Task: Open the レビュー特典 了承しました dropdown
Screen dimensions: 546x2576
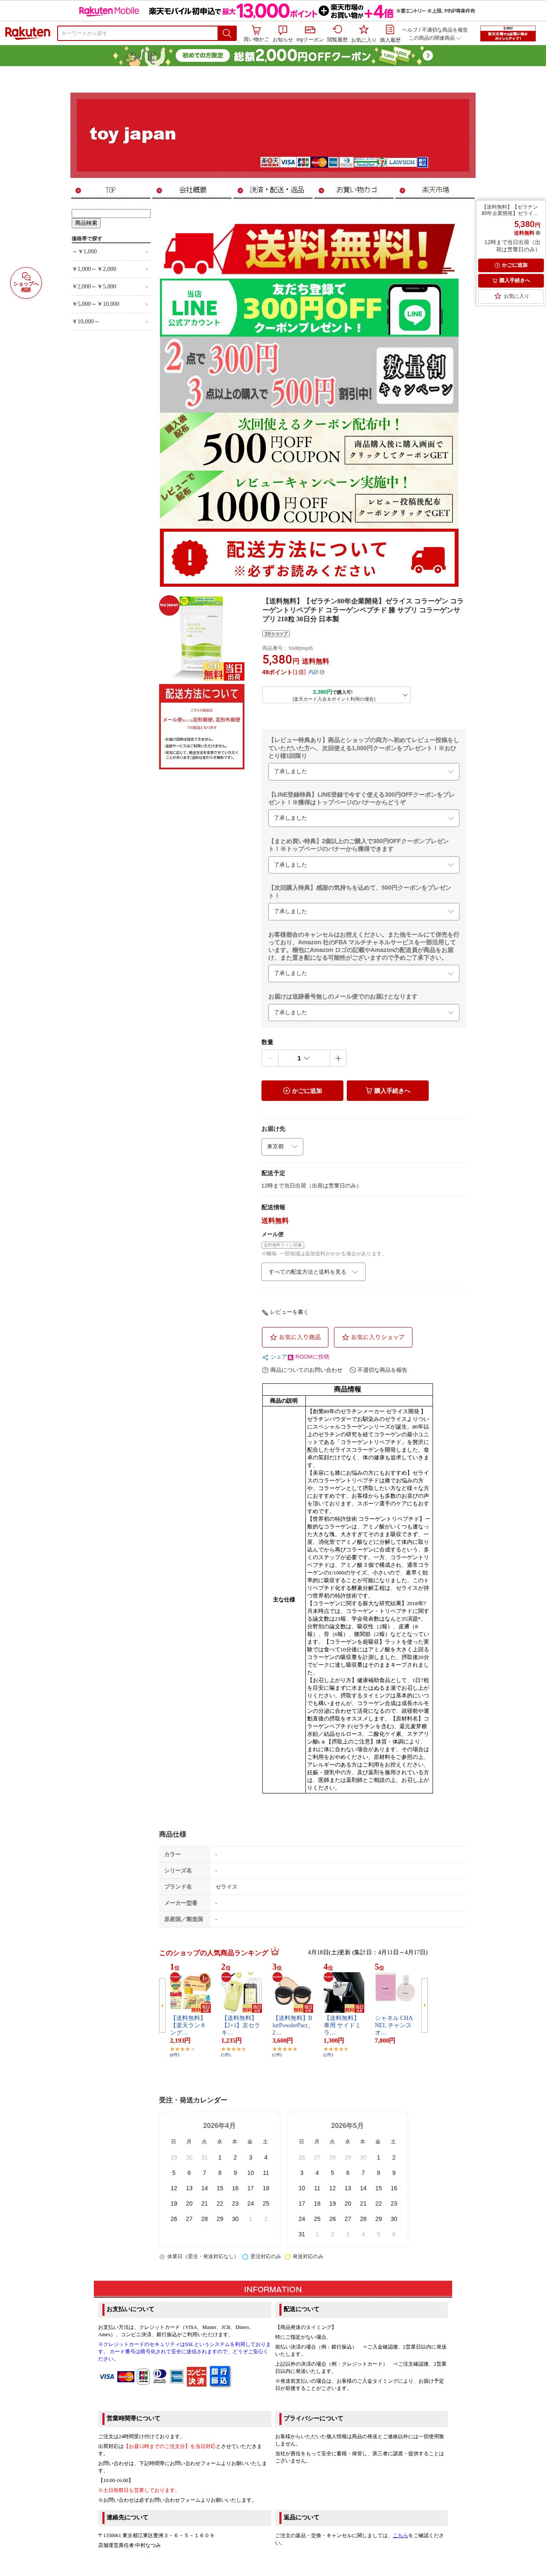Action: [x=364, y=771]
